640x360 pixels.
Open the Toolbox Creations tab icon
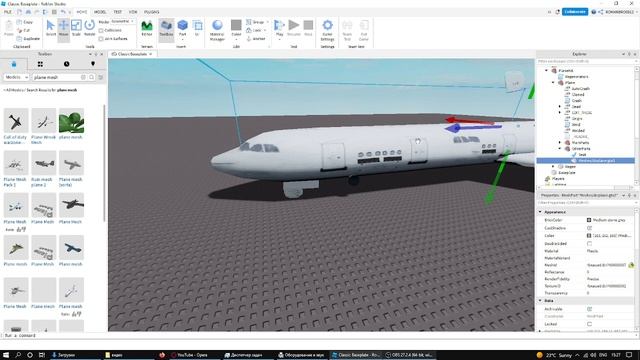[x=93, y=64]
